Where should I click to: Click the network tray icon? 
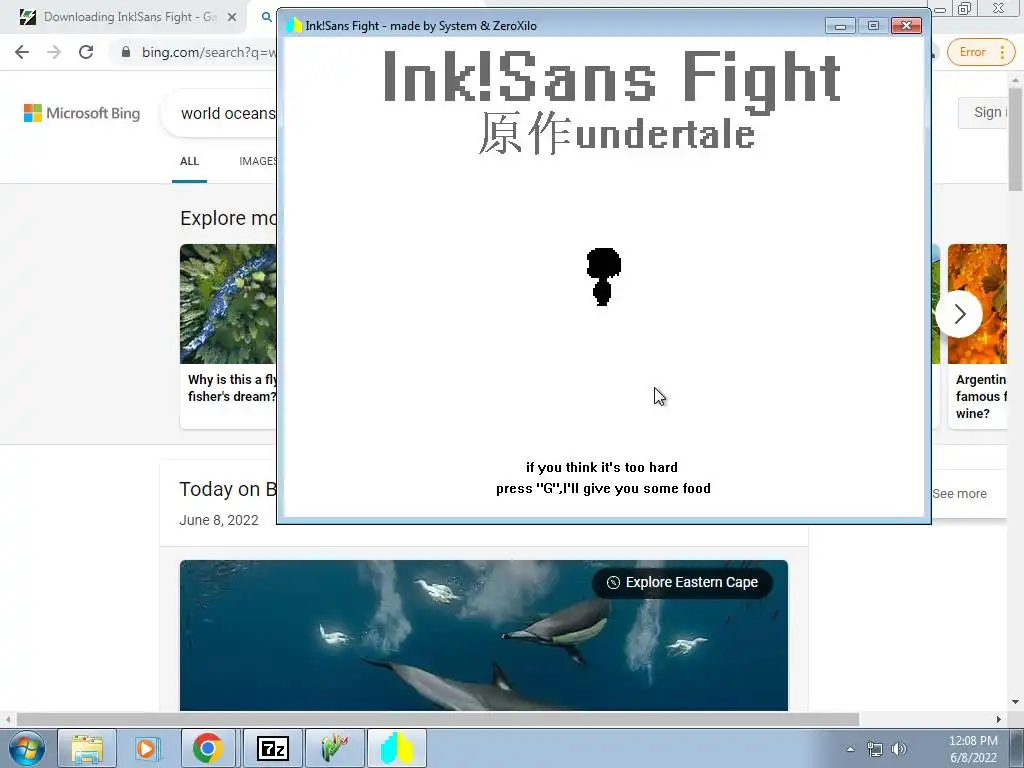click(874, 749)
